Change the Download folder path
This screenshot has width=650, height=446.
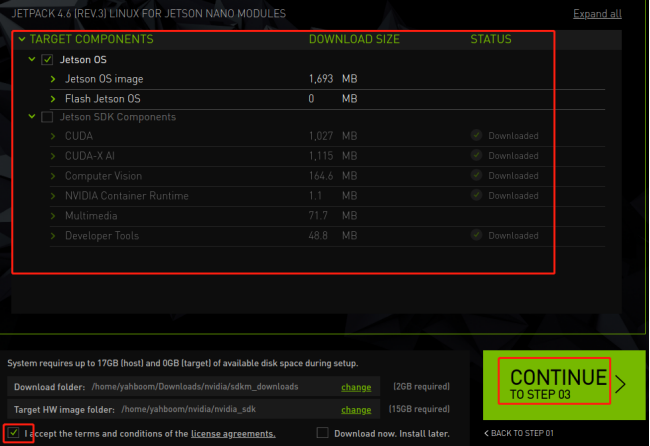[x=356, y=387]
